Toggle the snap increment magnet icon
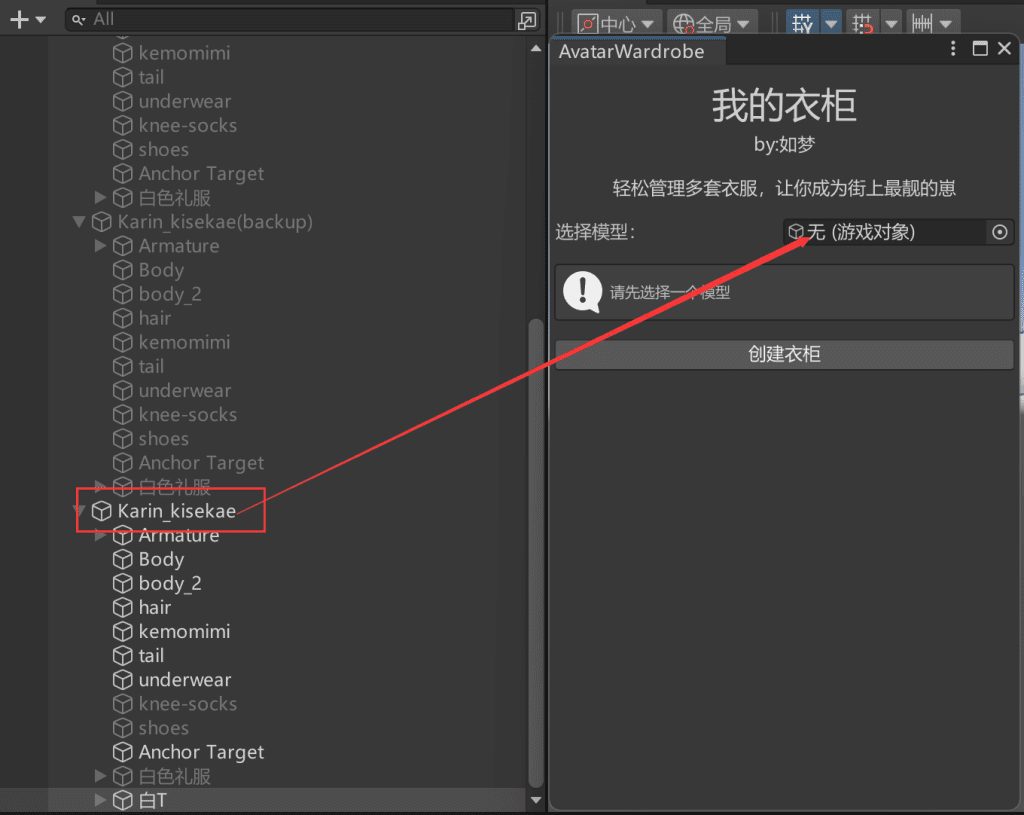The width and height of the screenshot is (1024, 815). (x=863, y=23)
